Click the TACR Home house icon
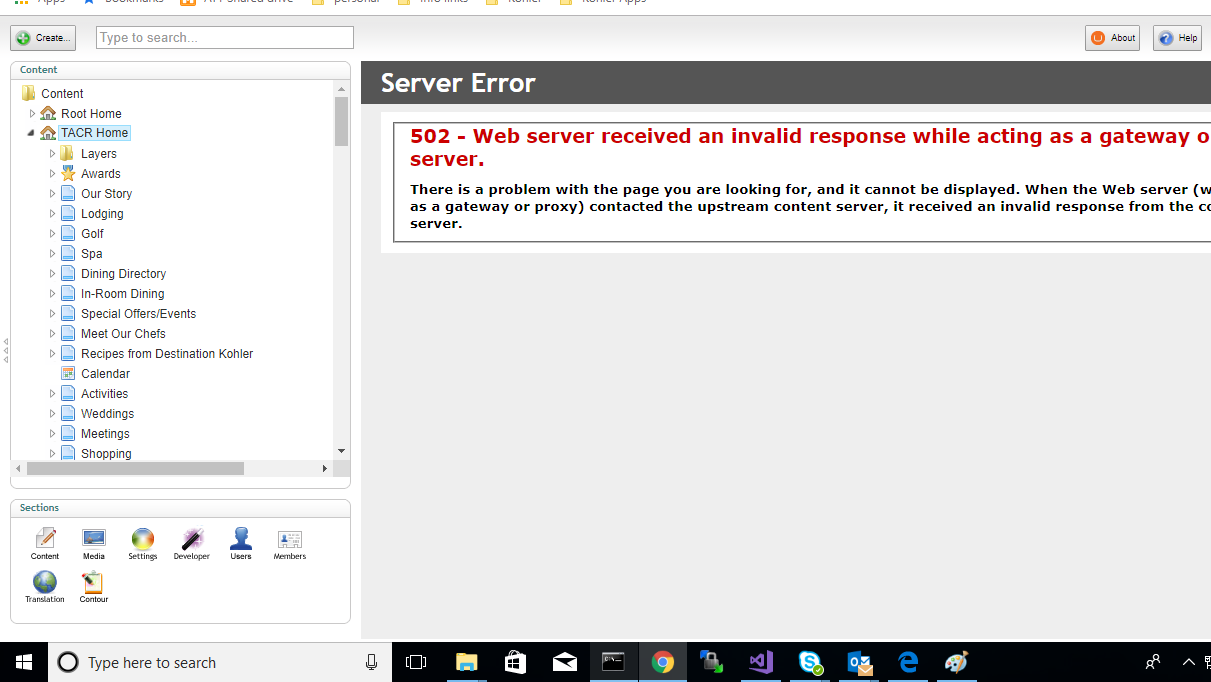The height and width of the screenshot is (682, 1211). (48, 133)
